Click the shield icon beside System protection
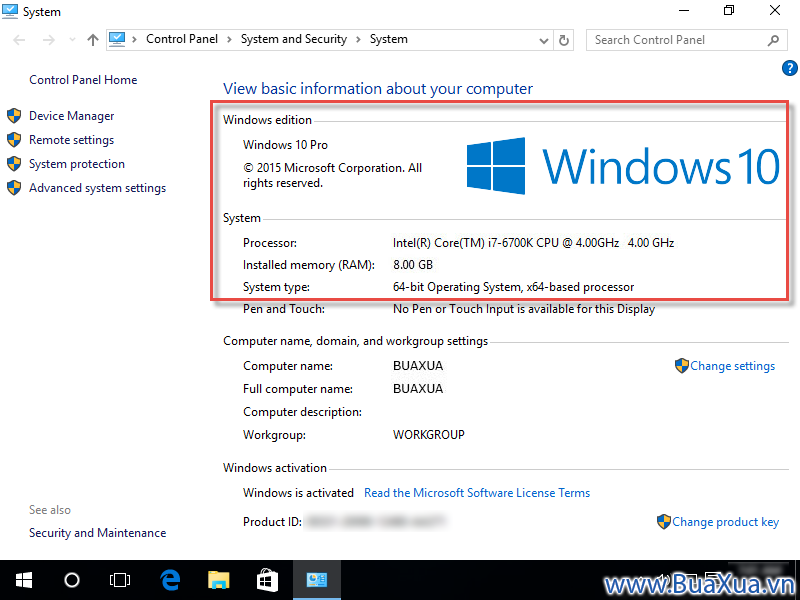The image size is (800, 600). click(x=14, y=164)
